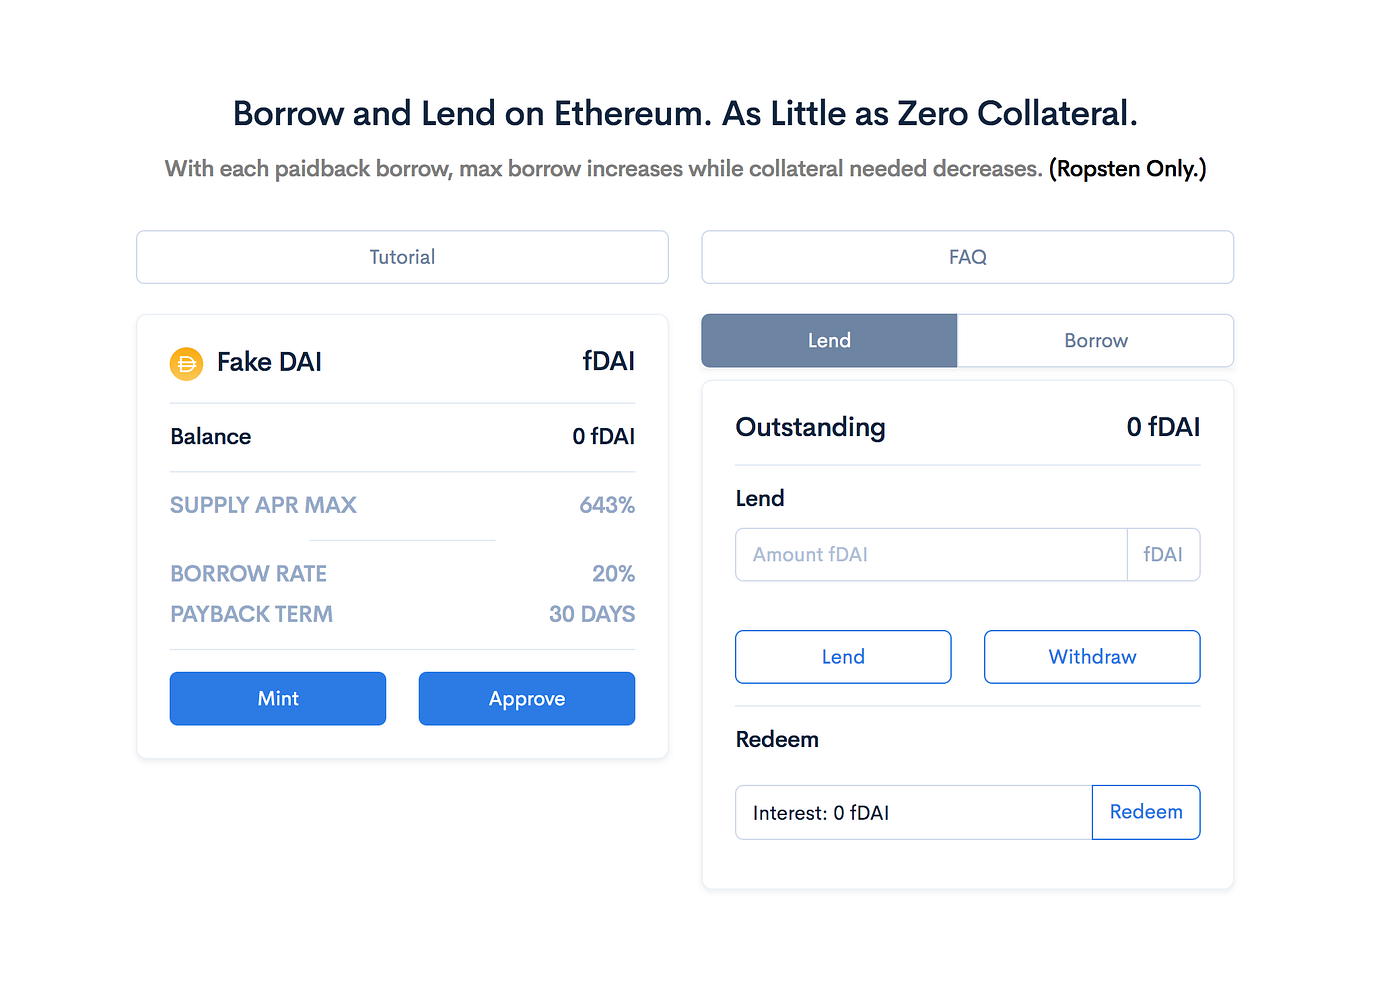
Task: Click the Mint button
Action: pos(277,698)
